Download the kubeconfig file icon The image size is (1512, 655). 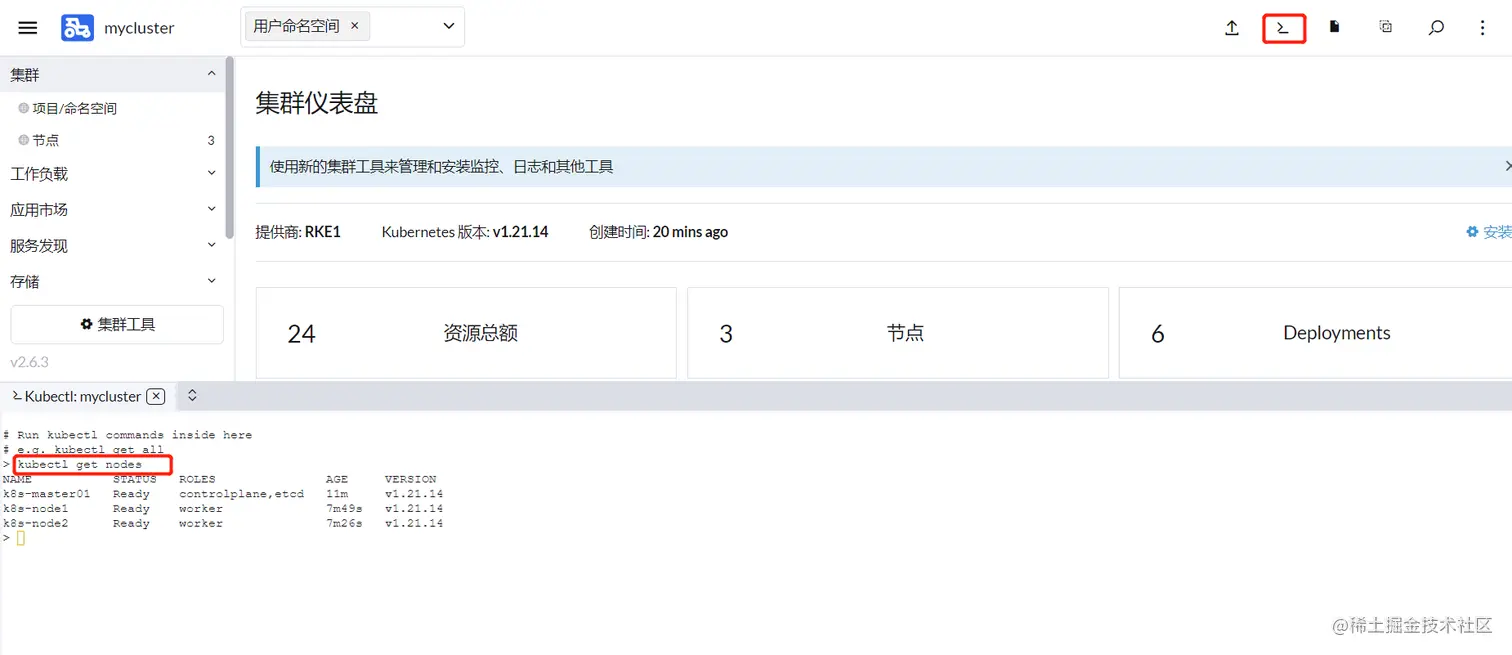(1334, 27)
